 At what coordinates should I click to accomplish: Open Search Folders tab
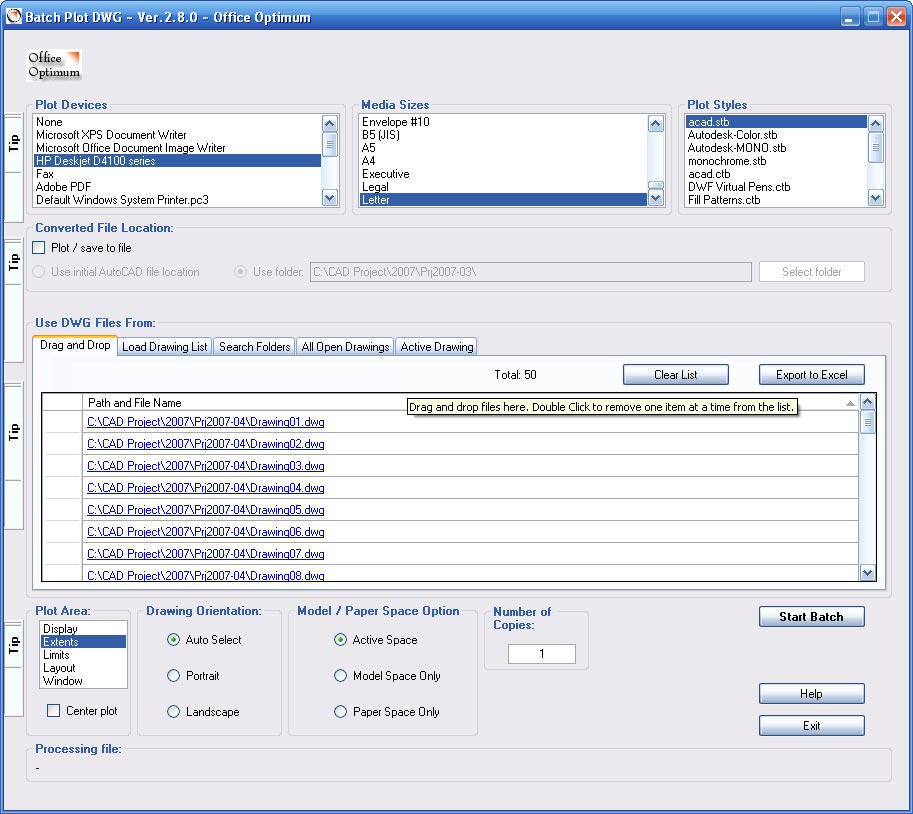[254, 346]
